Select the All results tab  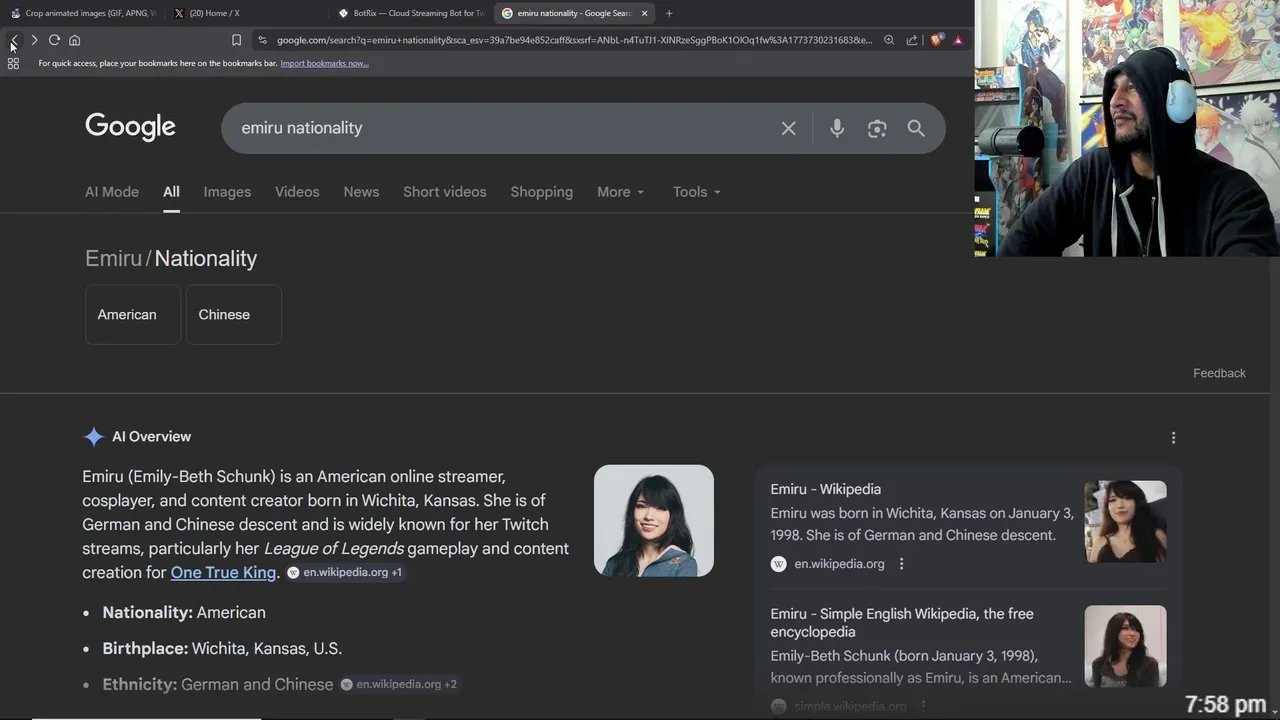coord(171,192)
